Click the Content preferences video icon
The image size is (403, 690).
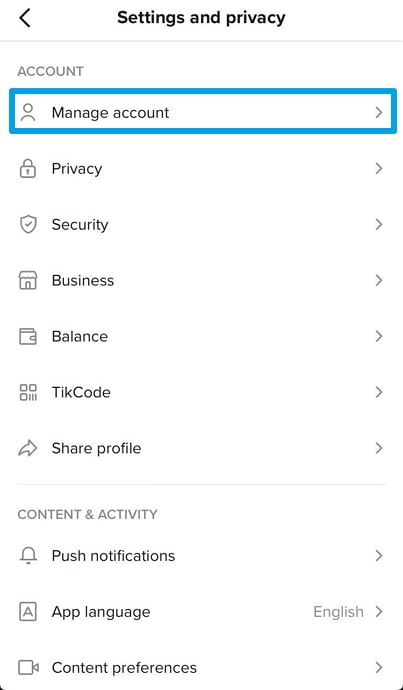click(x=28, y=668)
